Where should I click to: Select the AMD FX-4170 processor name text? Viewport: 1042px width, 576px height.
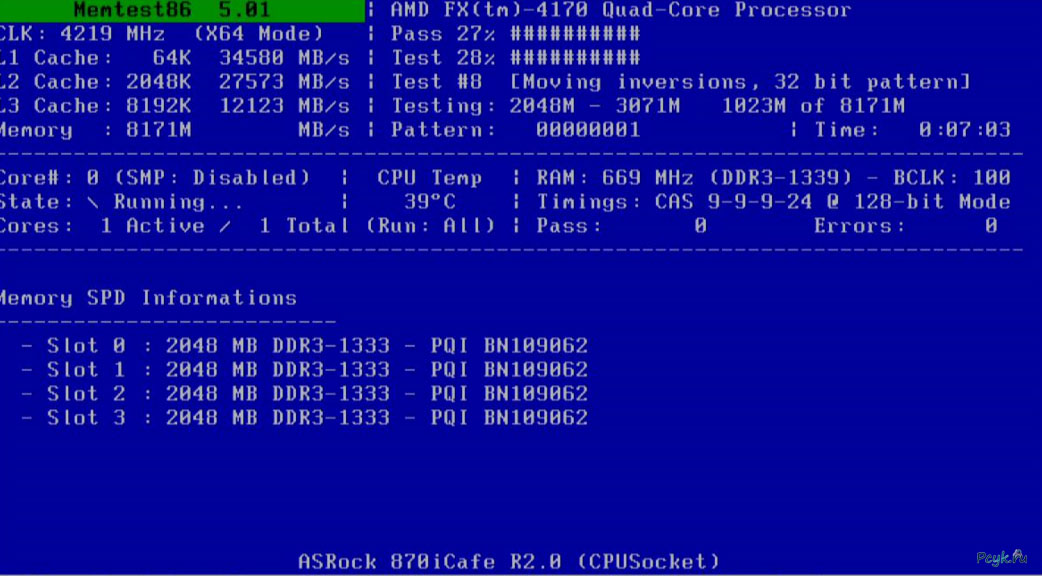pos(620,11)
